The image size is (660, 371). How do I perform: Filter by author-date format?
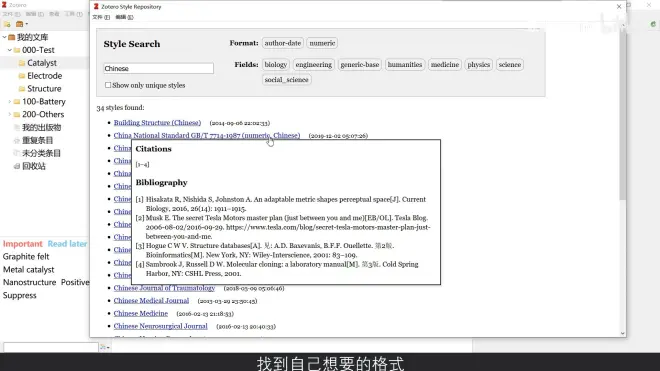click(283, 43)
